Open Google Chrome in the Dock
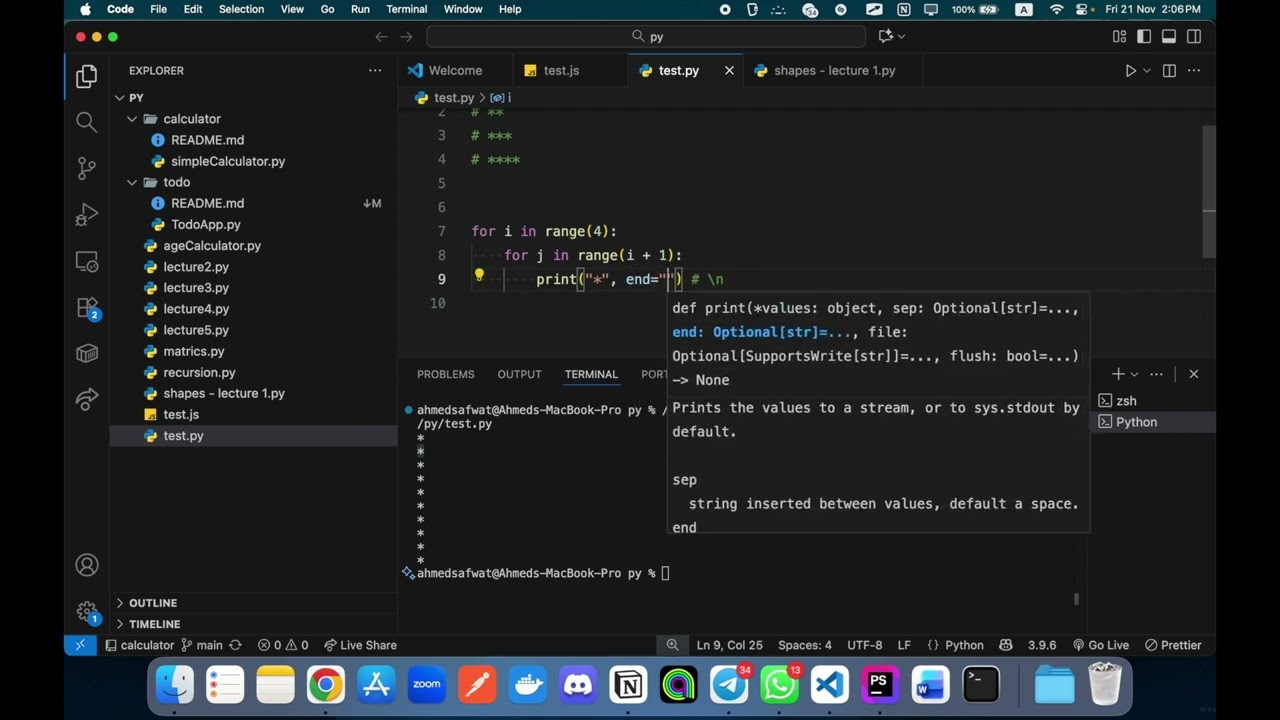The height and width of the screenshot is (720, 1280). point(325,685)
